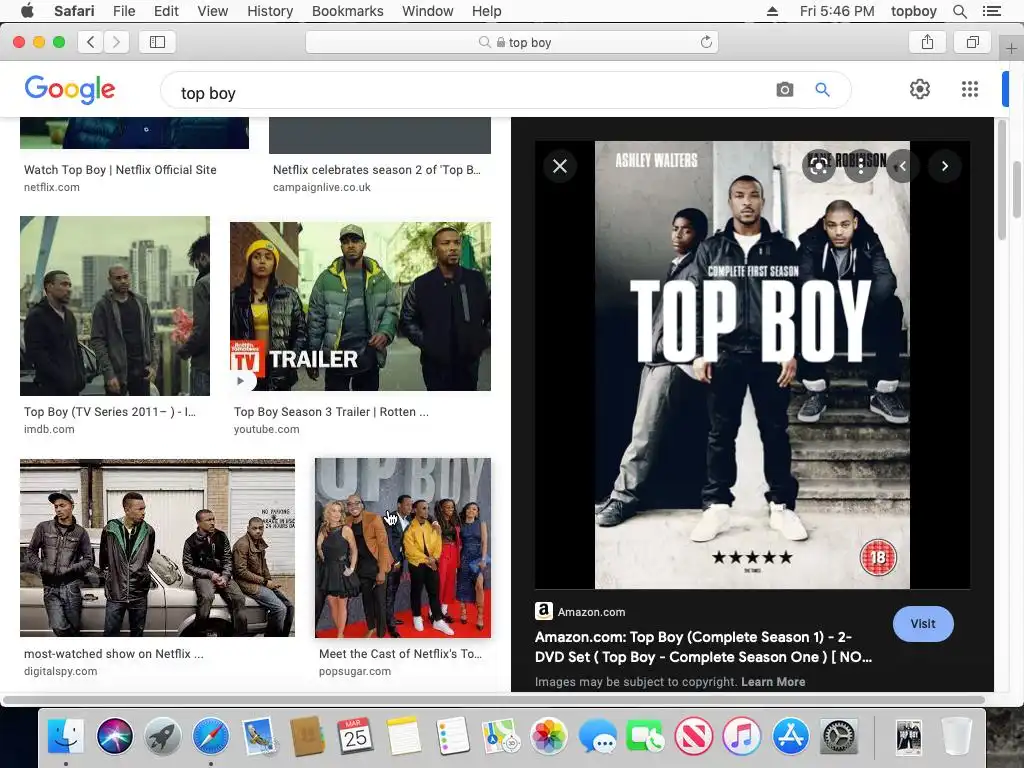Open Notes app in the Dock

point(404,736)
